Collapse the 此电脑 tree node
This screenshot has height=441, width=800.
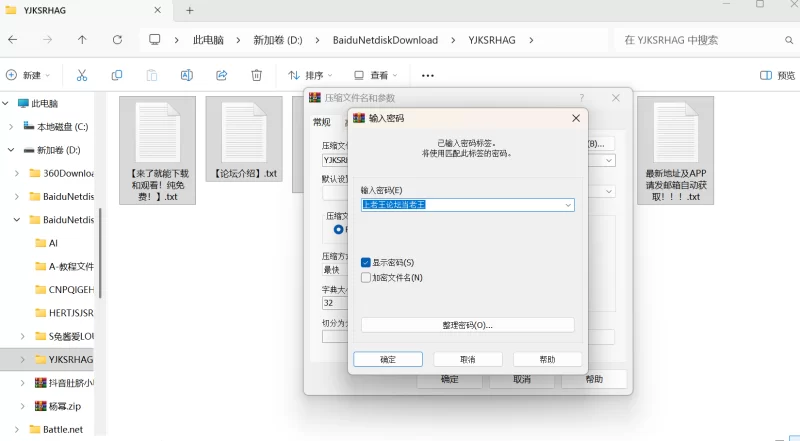[x=6, y=104]
